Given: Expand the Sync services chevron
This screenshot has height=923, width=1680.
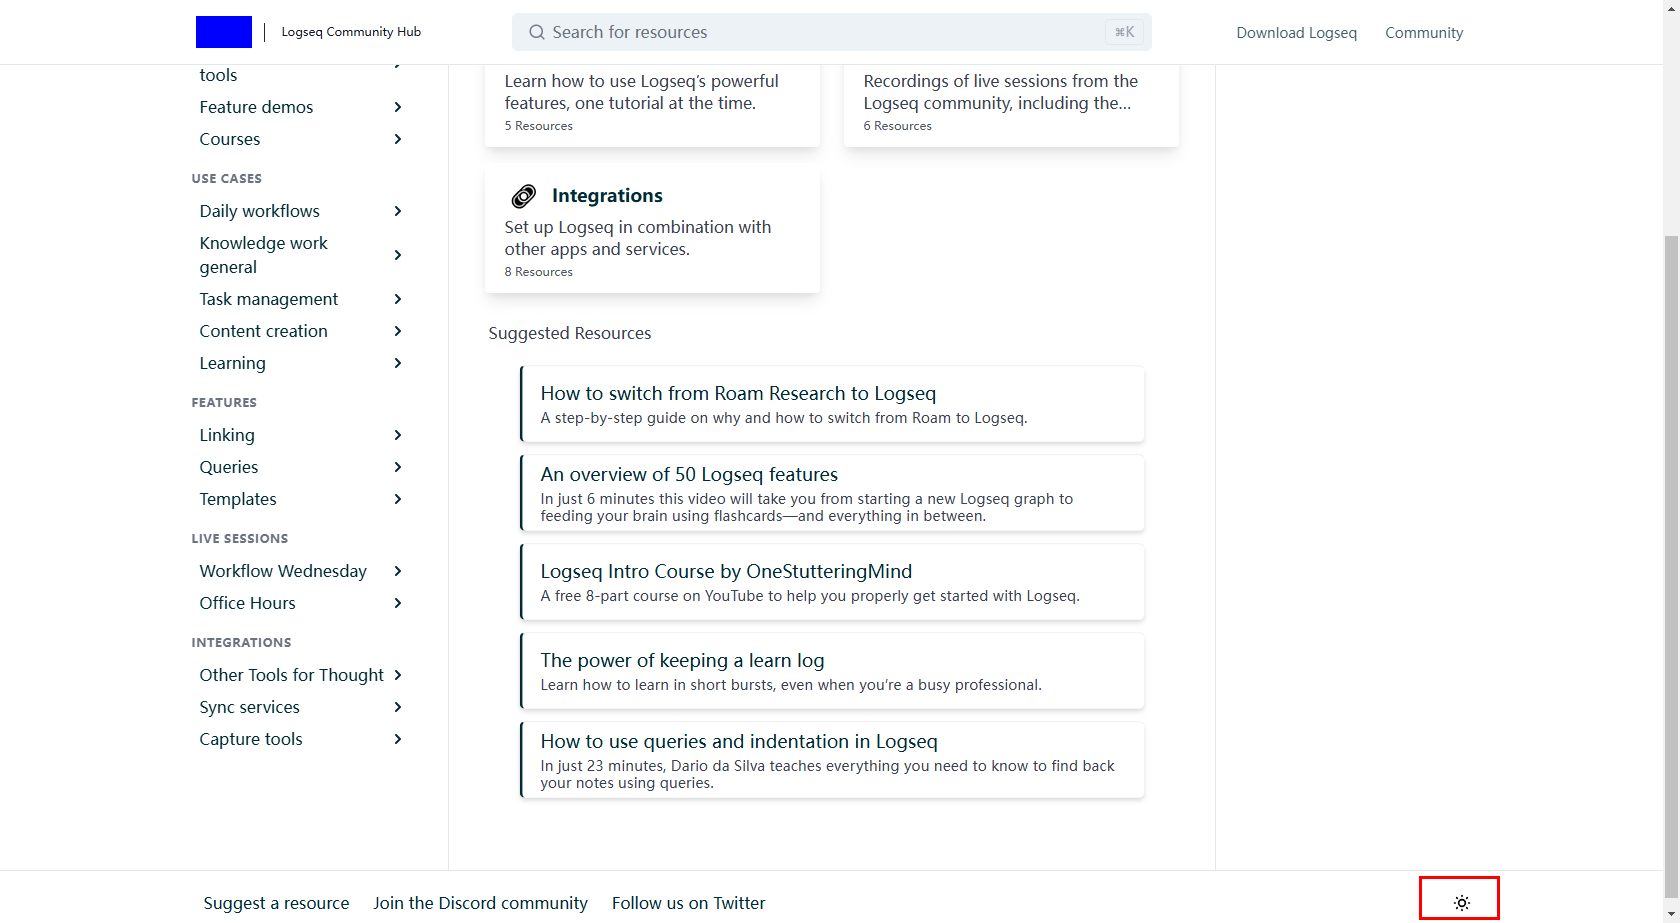Looking at the screenshot, I should [x=398, y=707].
